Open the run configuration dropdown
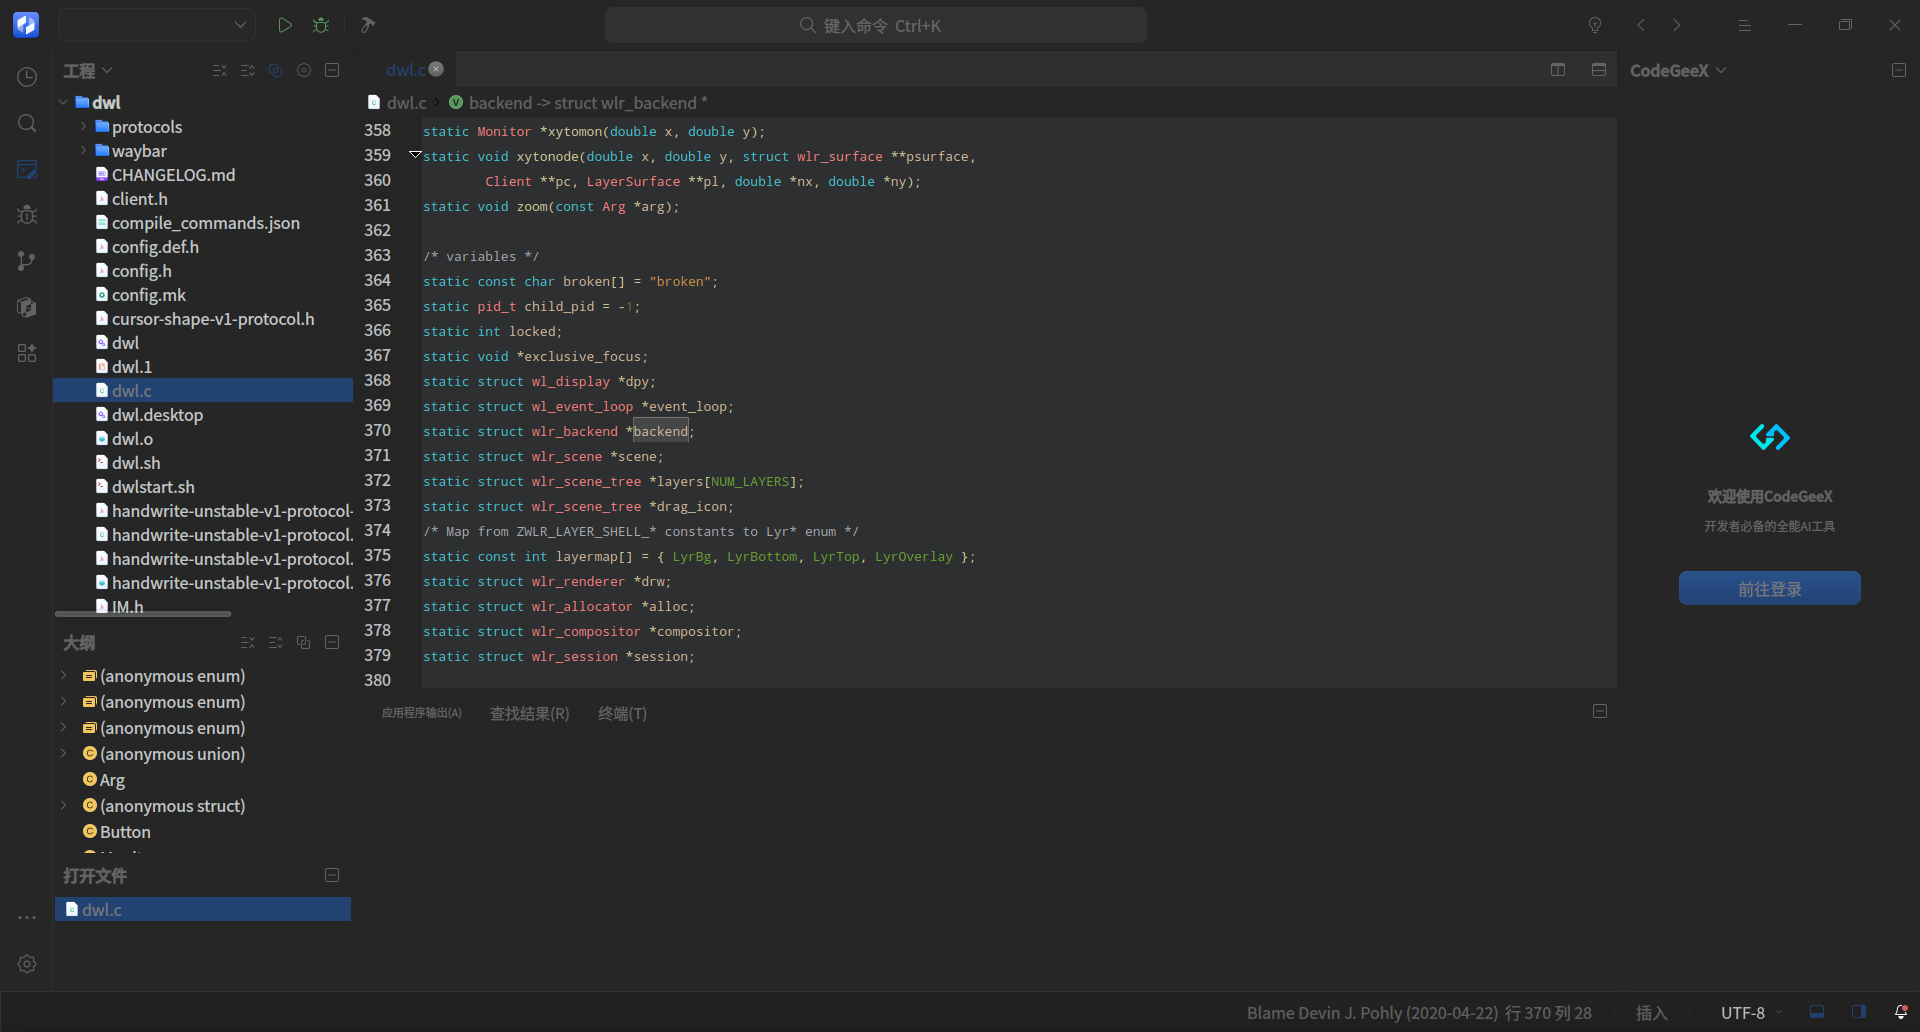This screenshot has width=1920, height=1032. coord(157,25)
